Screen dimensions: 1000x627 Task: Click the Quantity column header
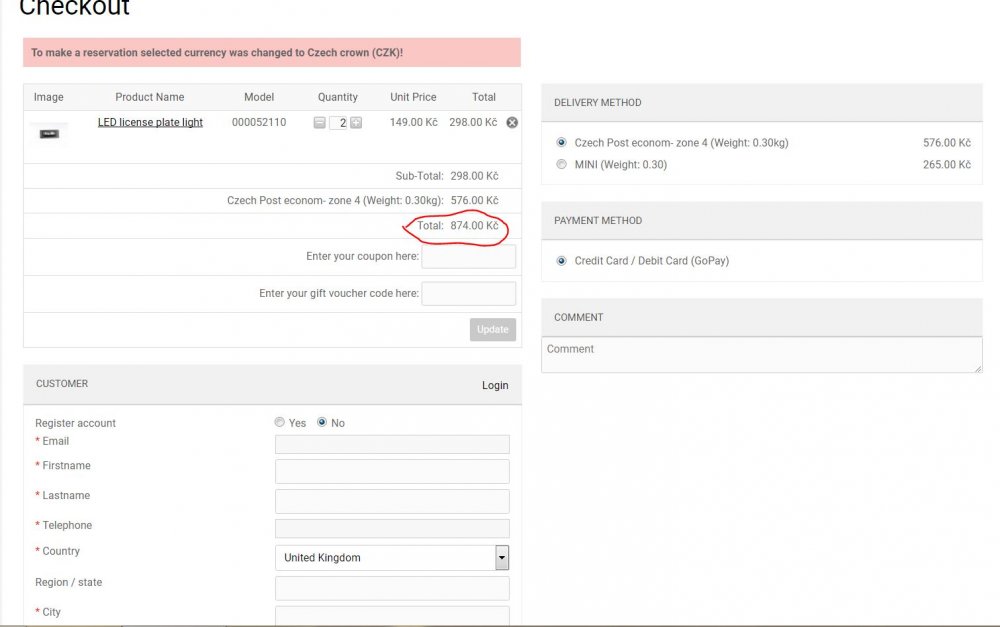pos(338,97)
